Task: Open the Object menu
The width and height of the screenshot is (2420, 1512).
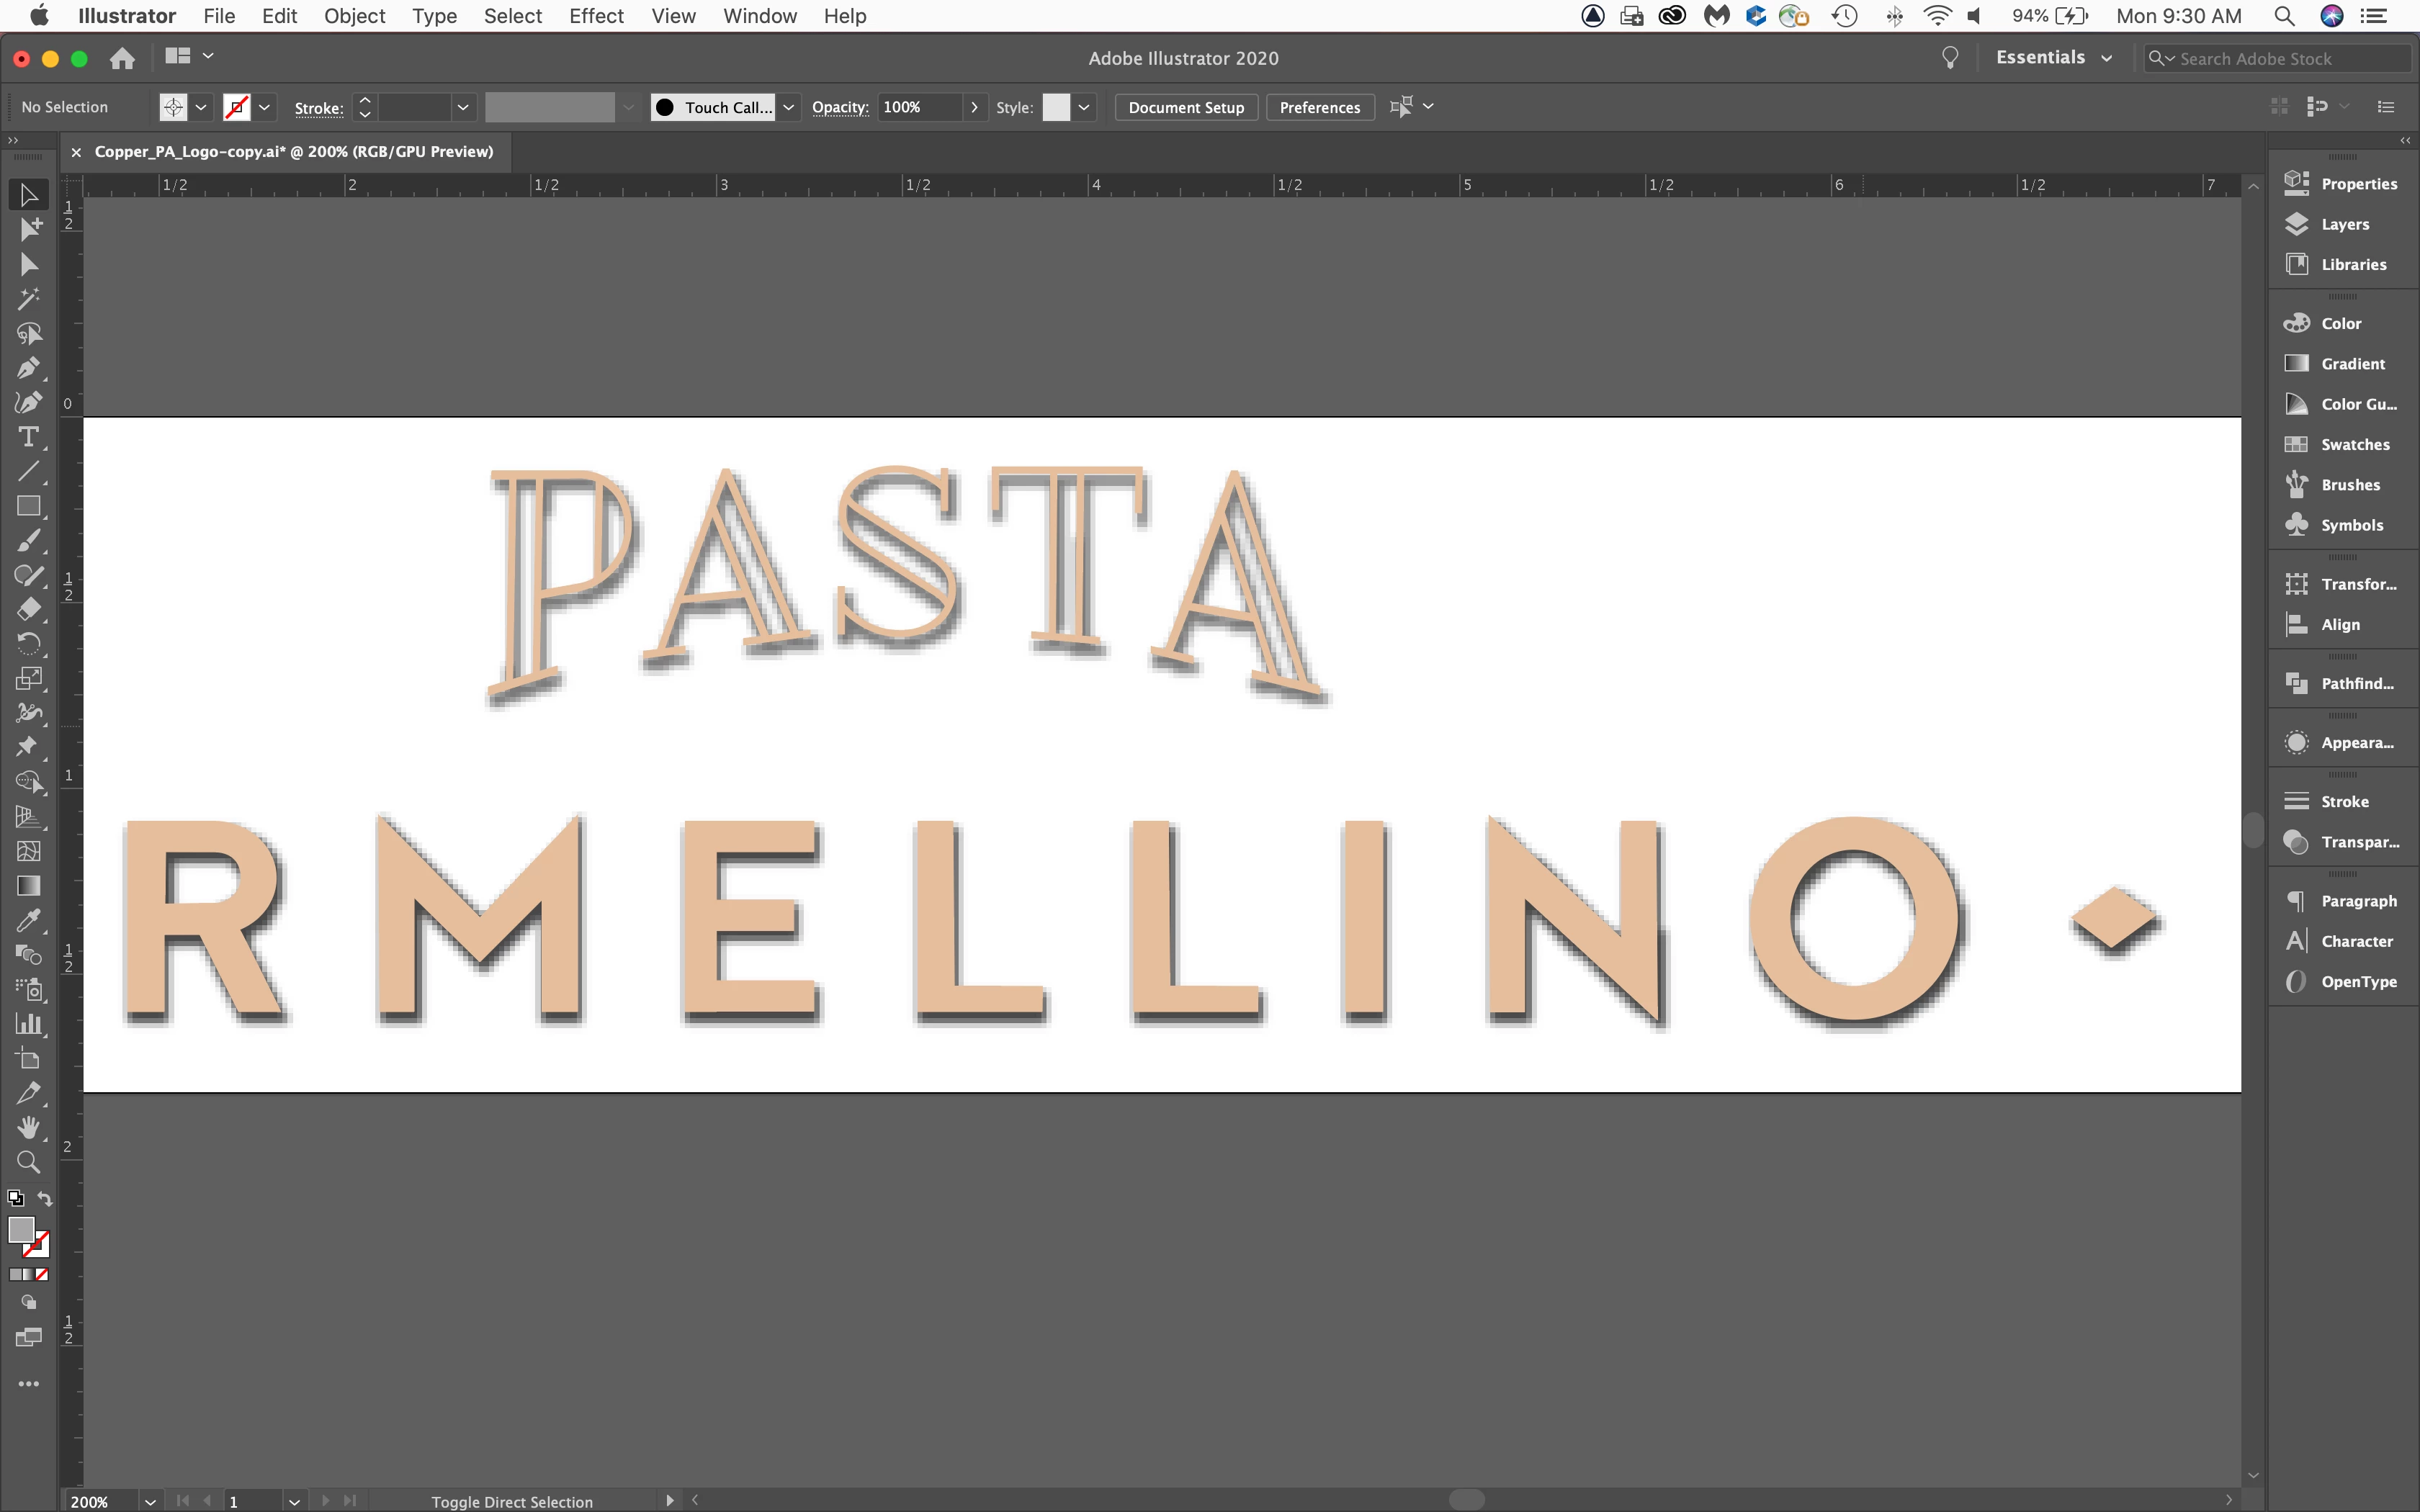Action: 354,16
